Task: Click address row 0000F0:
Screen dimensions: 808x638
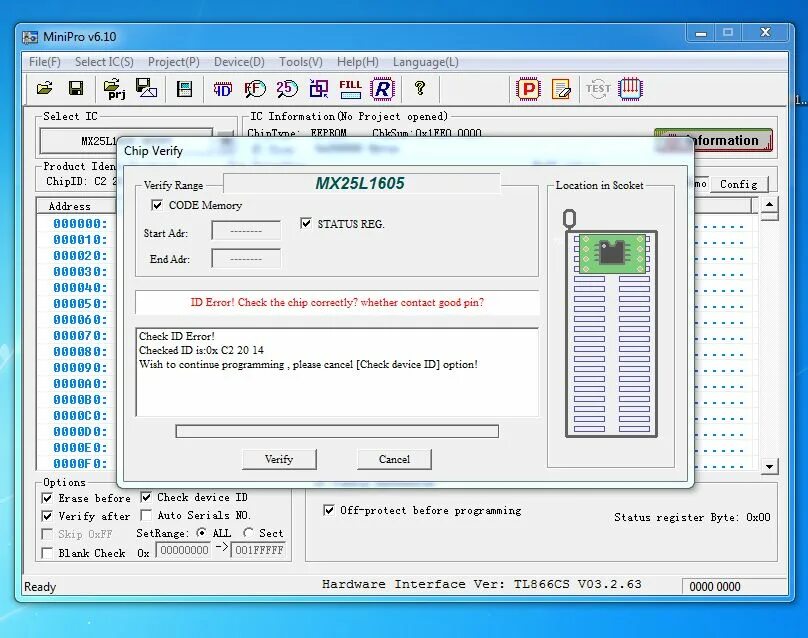Action: click(x=80, y=463)
